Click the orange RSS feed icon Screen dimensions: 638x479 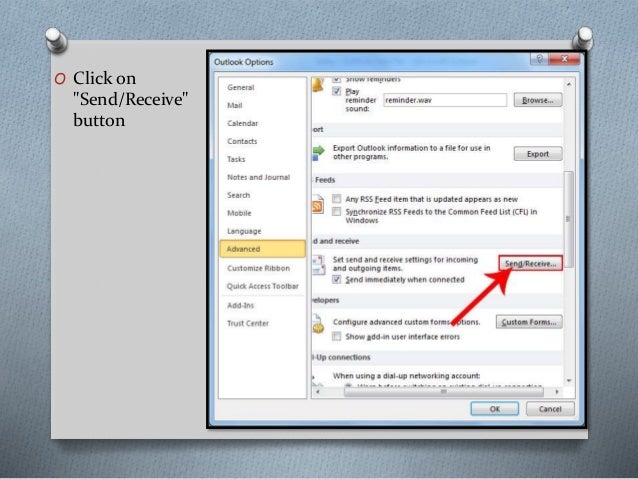[x=318, y=205]
